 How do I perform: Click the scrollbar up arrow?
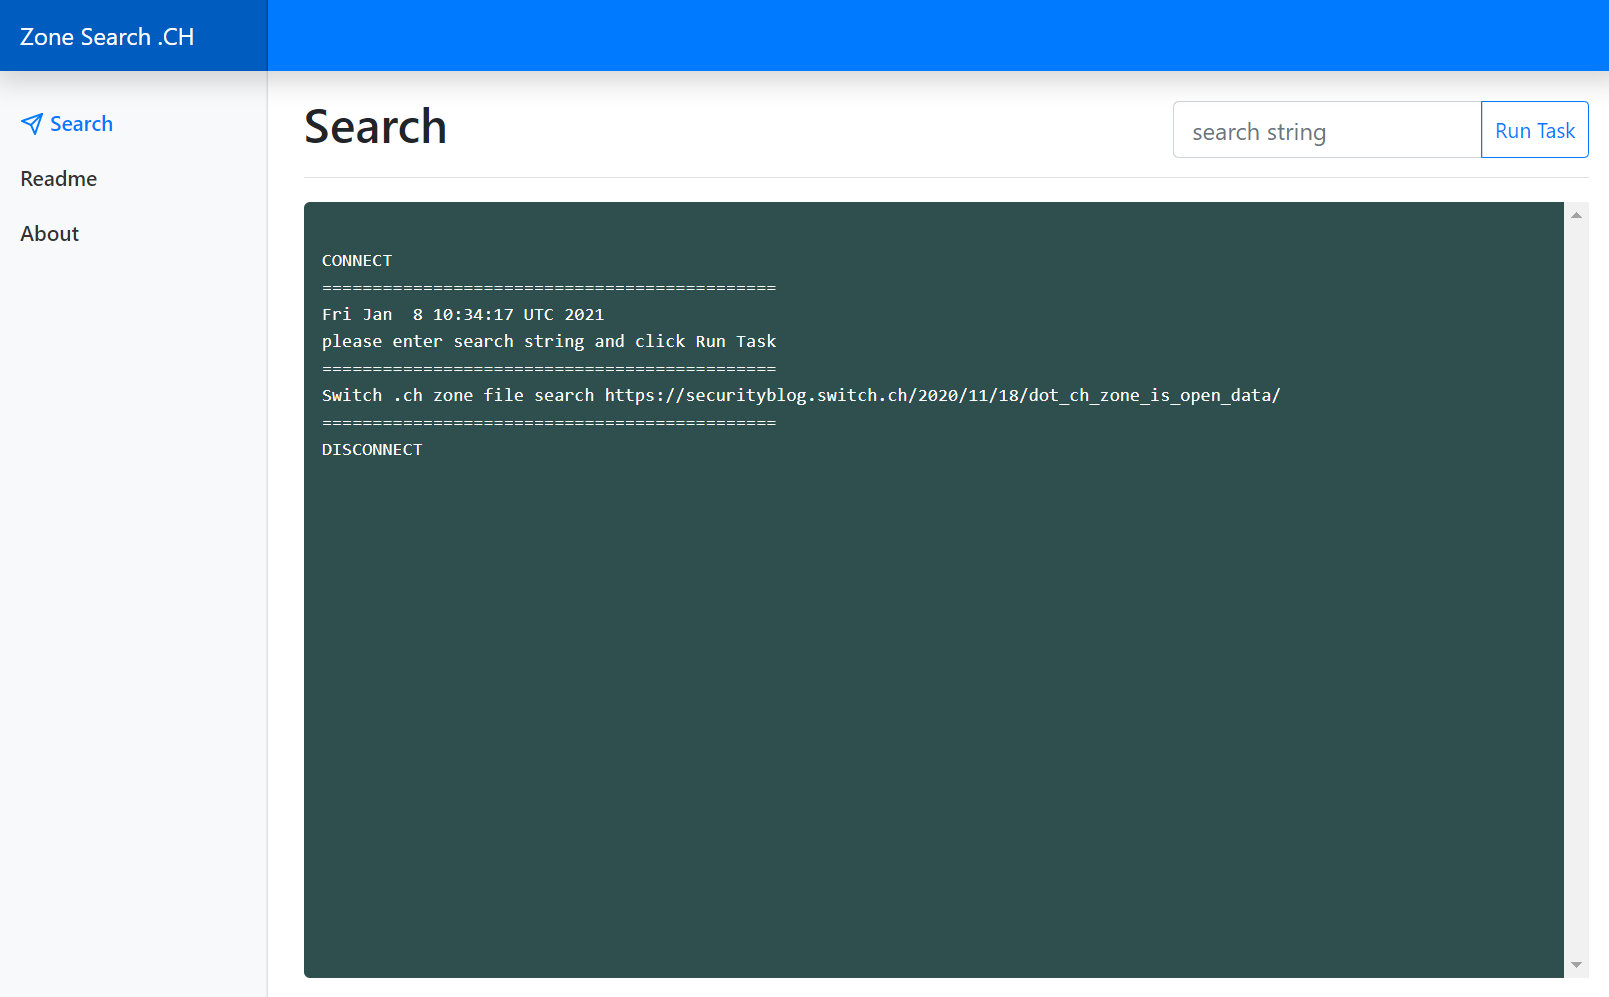1575,213
